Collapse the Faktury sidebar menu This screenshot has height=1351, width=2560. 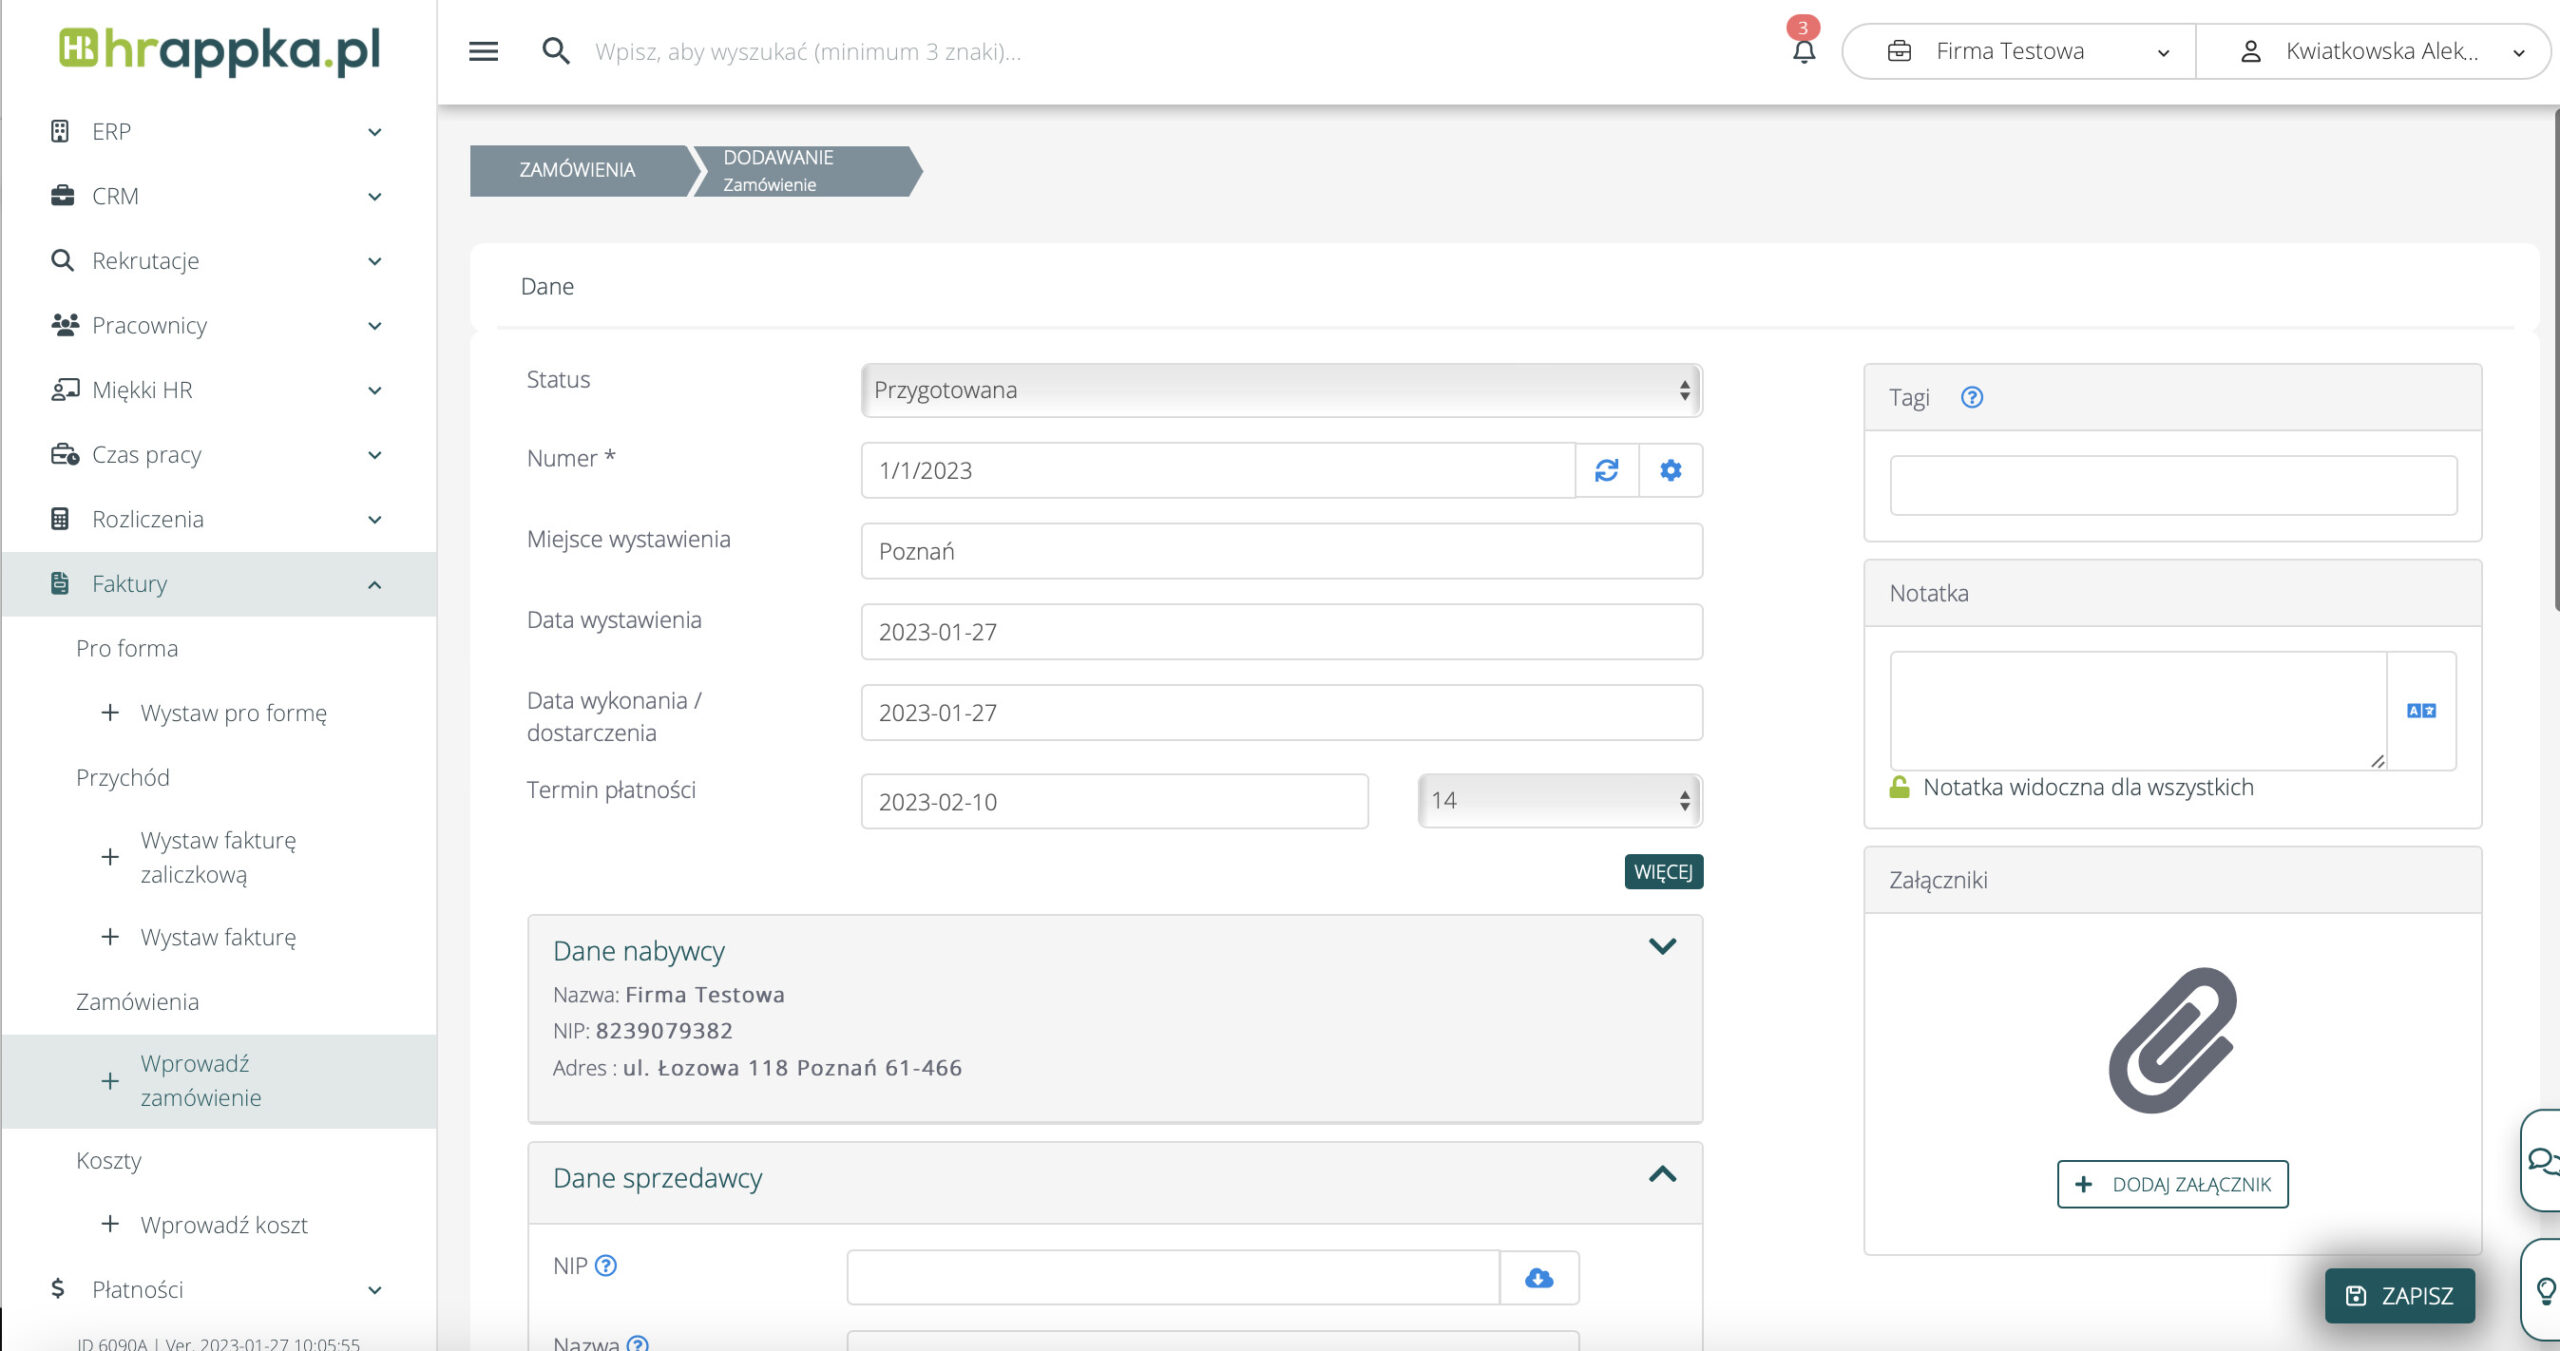pyautogui.click(x=374, y=584)
